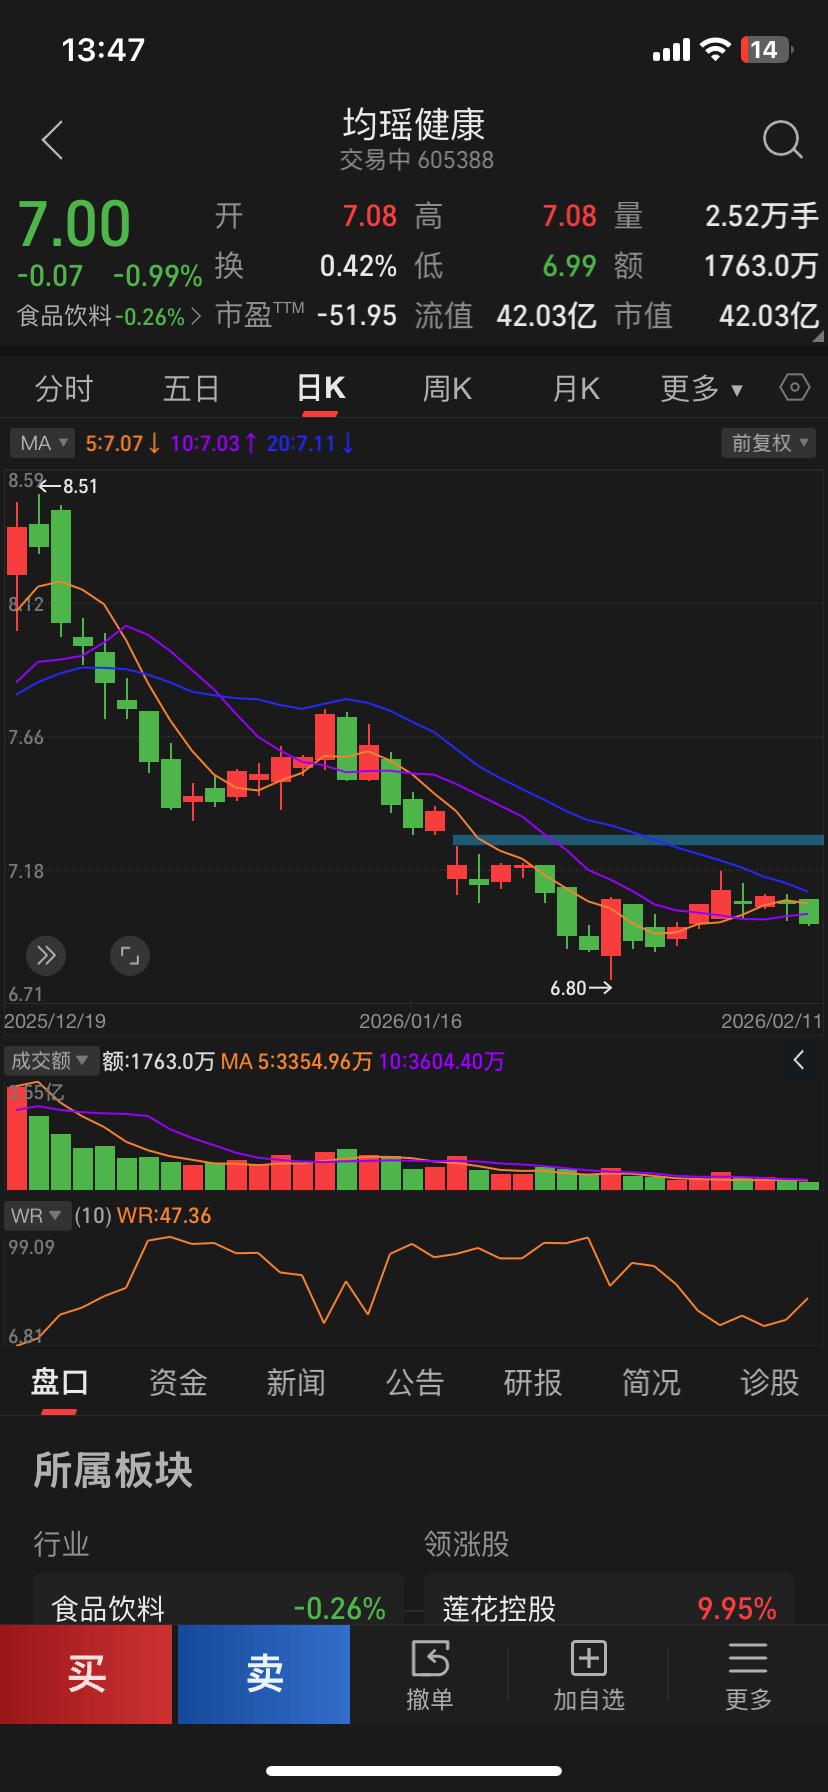
Task: Tap the 8.51 high price marker
Action: click(x=69, y=487)
